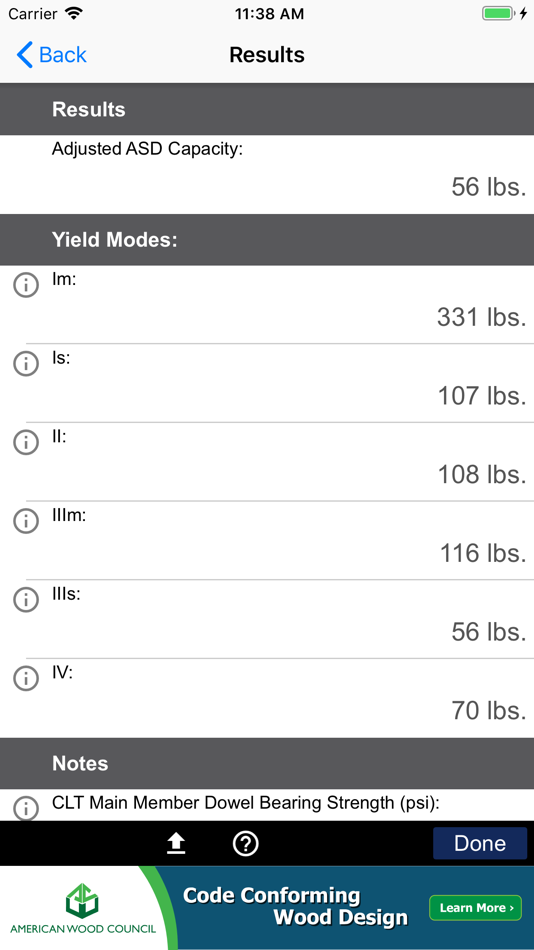Show info for yield mode II
This screenshot has height=950, width=534.
click(x=26, y=442)
